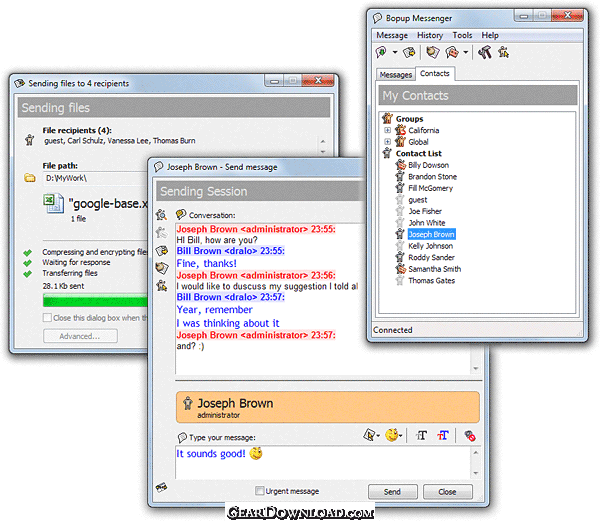Click in the Type your message text box
Viewport: 600px width, 521px height.
pos(323,462)
